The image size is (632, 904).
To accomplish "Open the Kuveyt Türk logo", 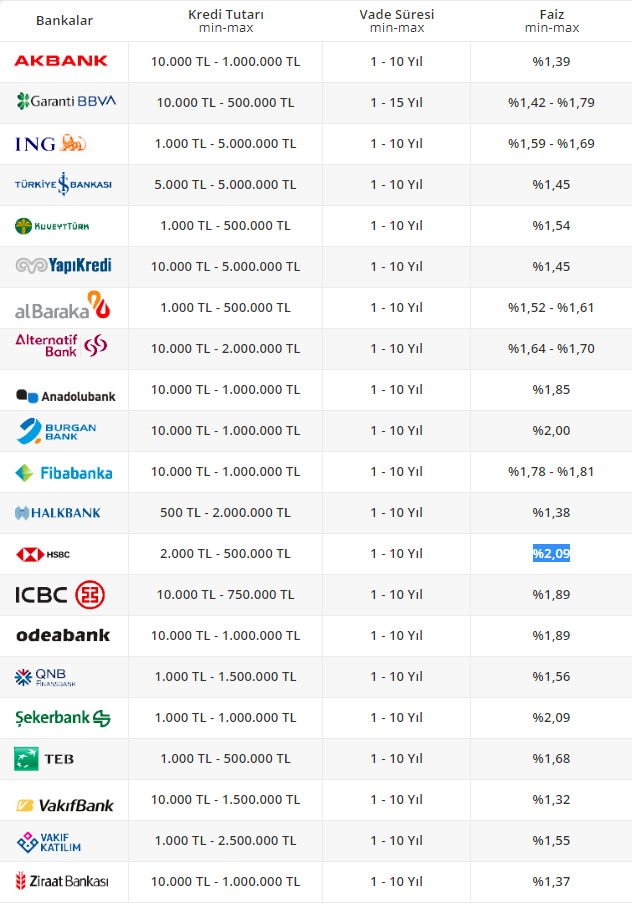I will pos(52,225).
